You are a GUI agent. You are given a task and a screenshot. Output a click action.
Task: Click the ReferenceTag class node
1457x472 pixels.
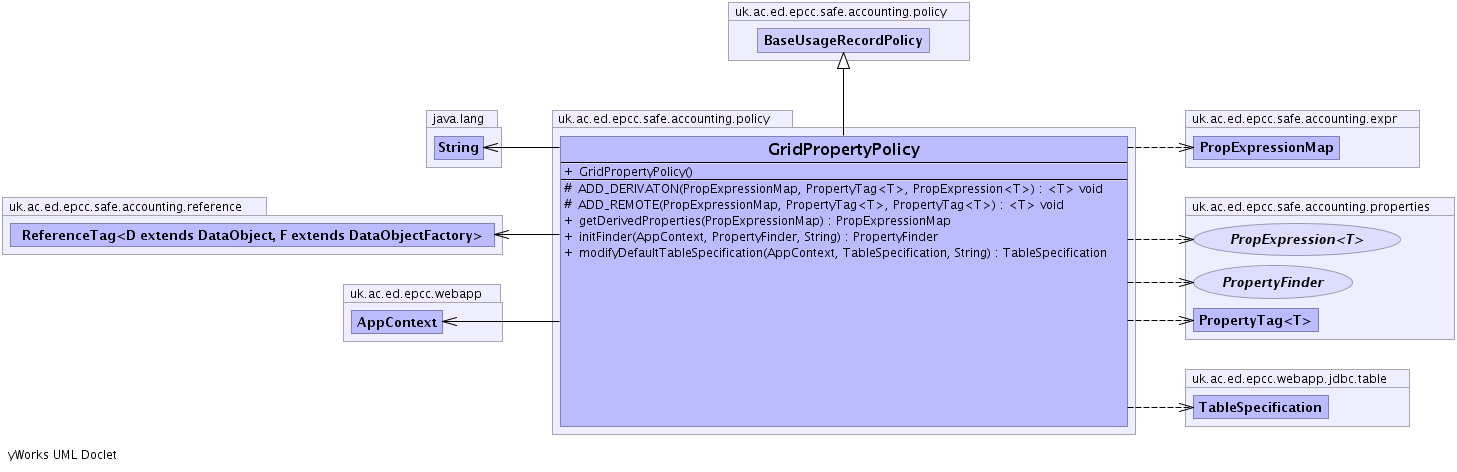(x=252, y=236)
